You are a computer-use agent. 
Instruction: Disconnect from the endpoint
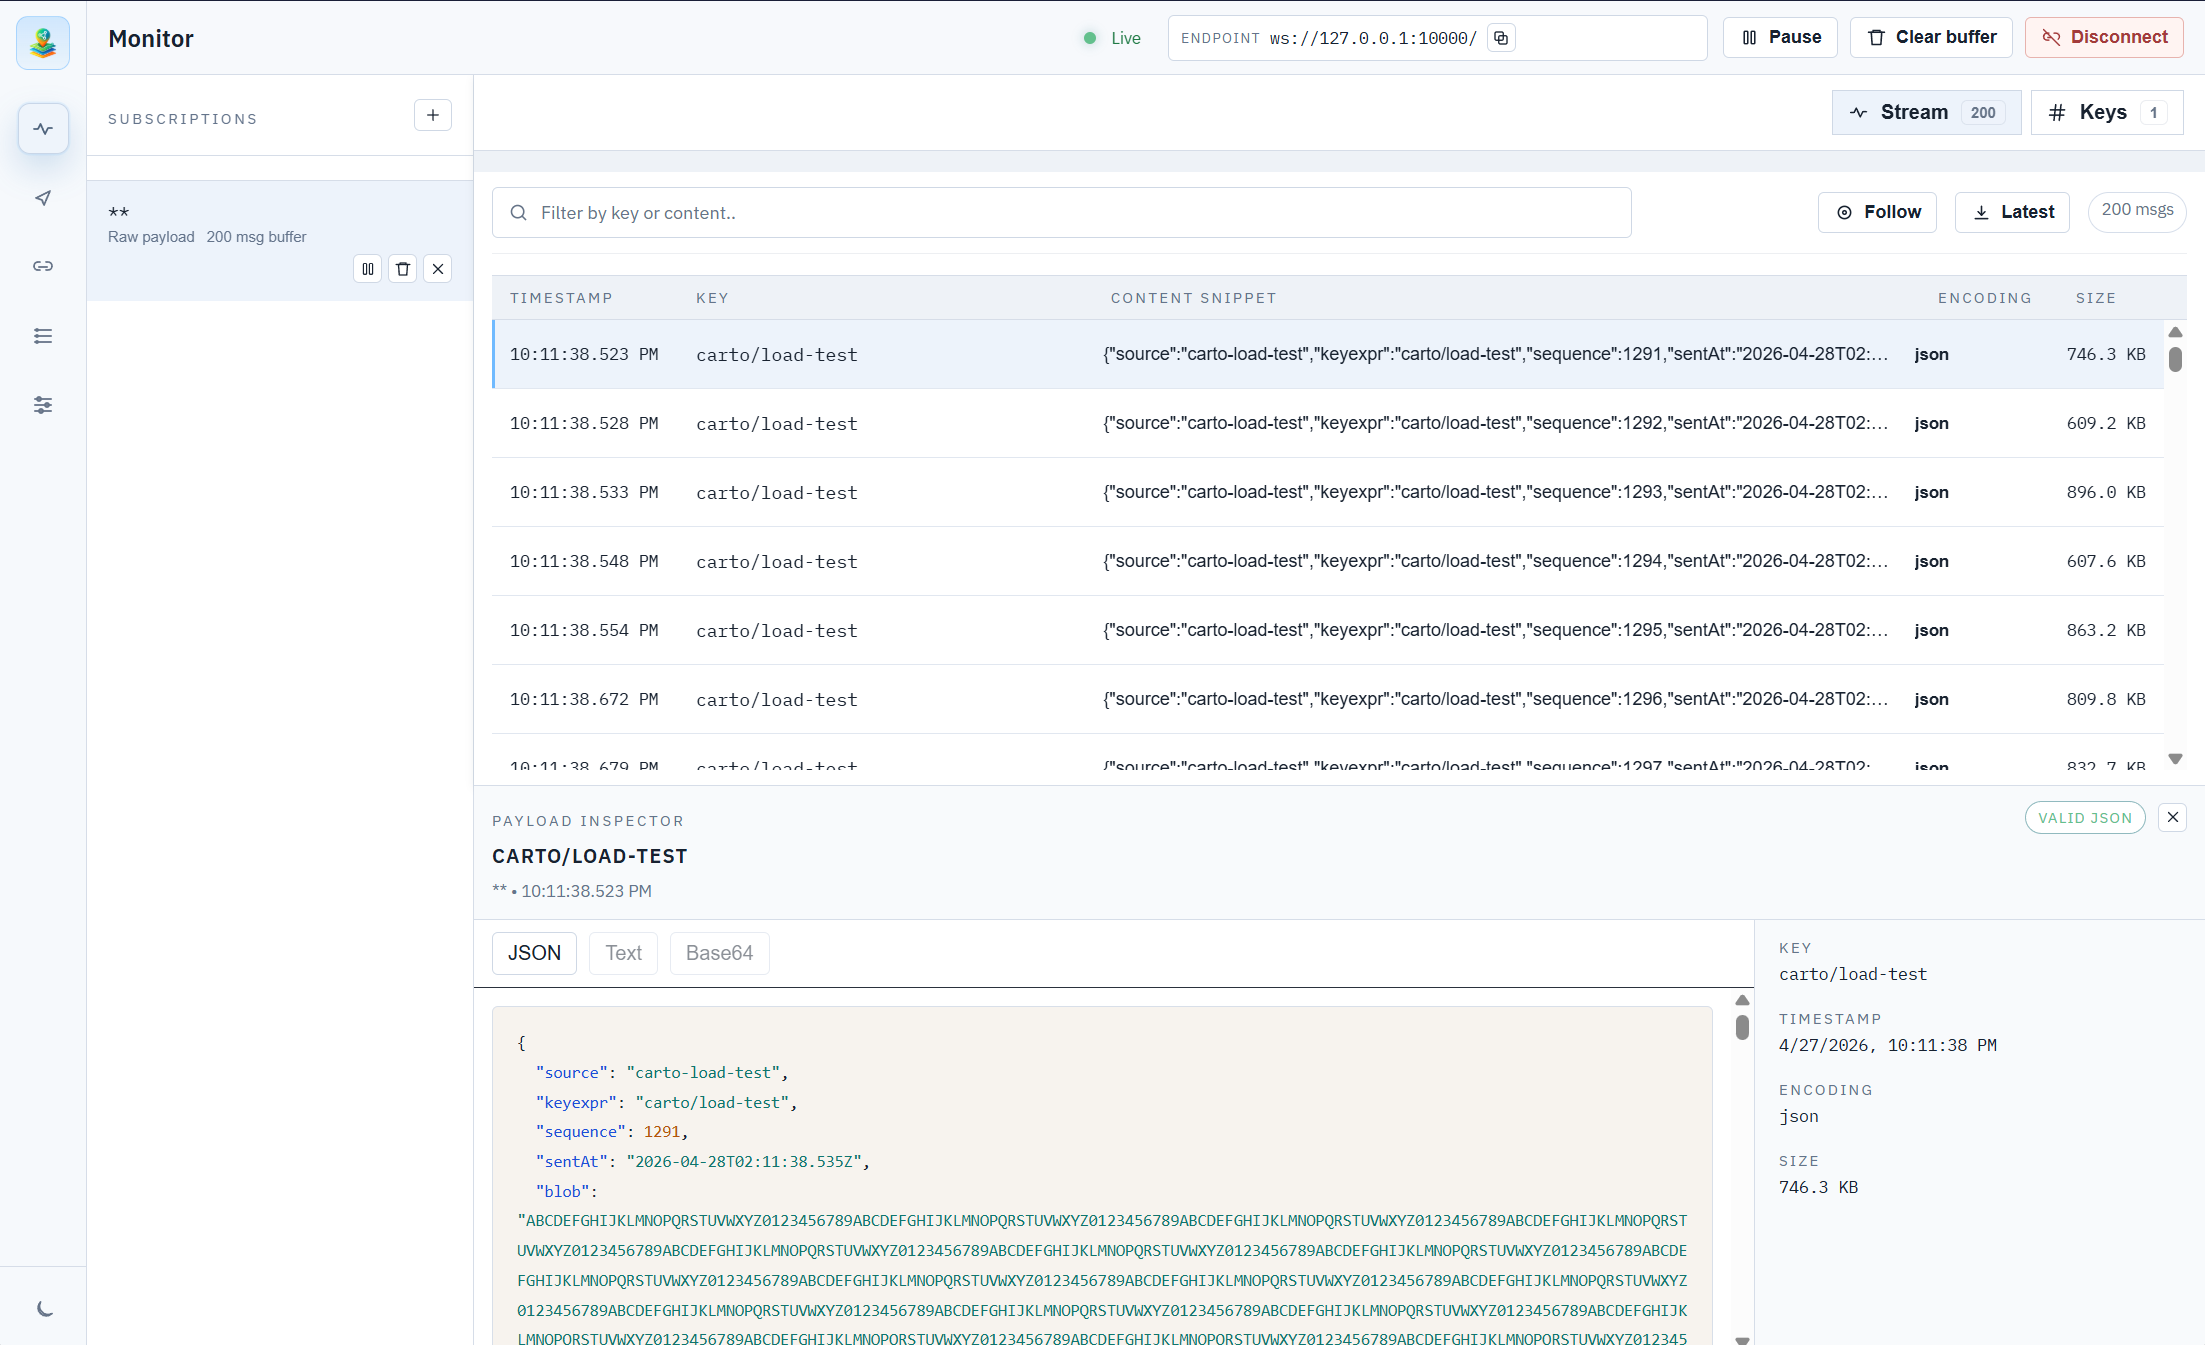pos(2105,38)
